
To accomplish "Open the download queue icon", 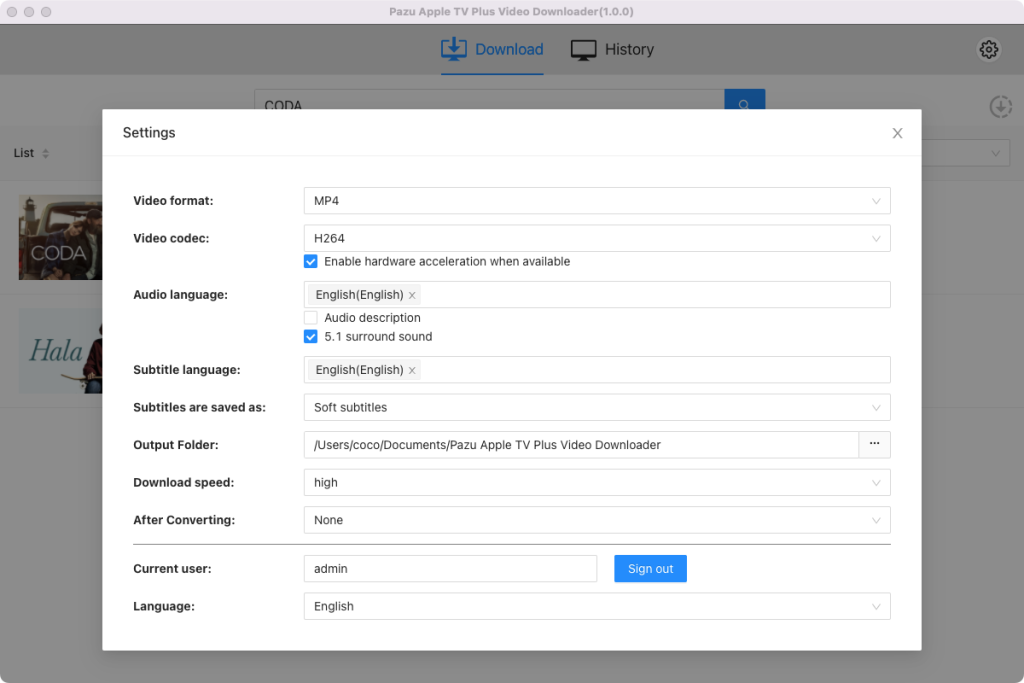I will [x=1000, y=106].
